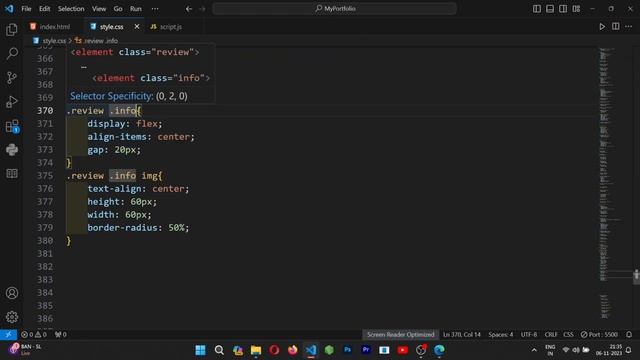Viewport: 640px width, 360px height.
Task: Open the Search view in activity bar
Action: 12,53
